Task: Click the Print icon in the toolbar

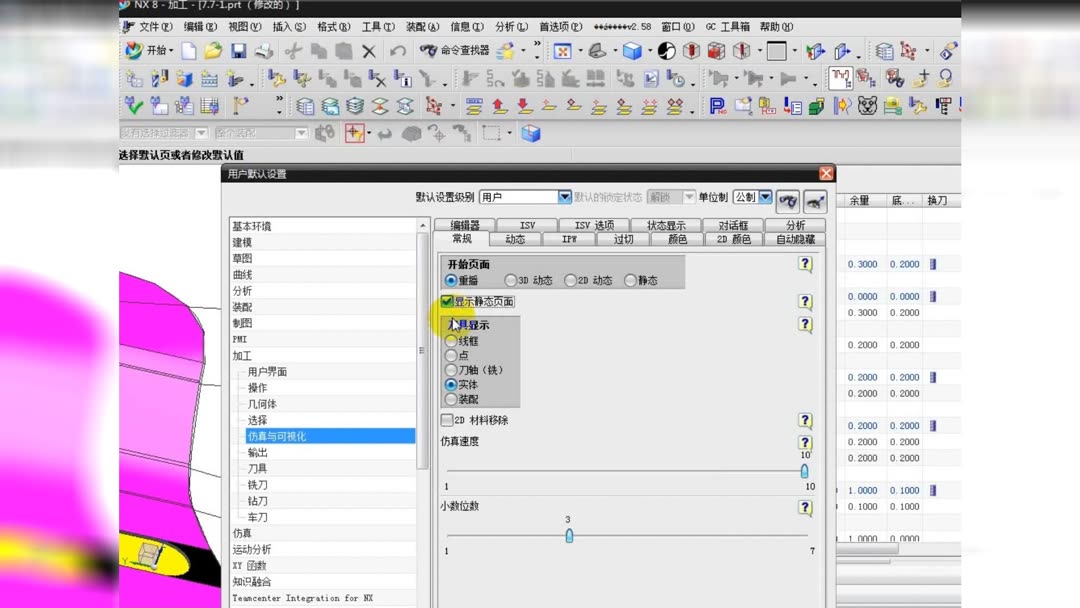Action: [x=265, y=51]
